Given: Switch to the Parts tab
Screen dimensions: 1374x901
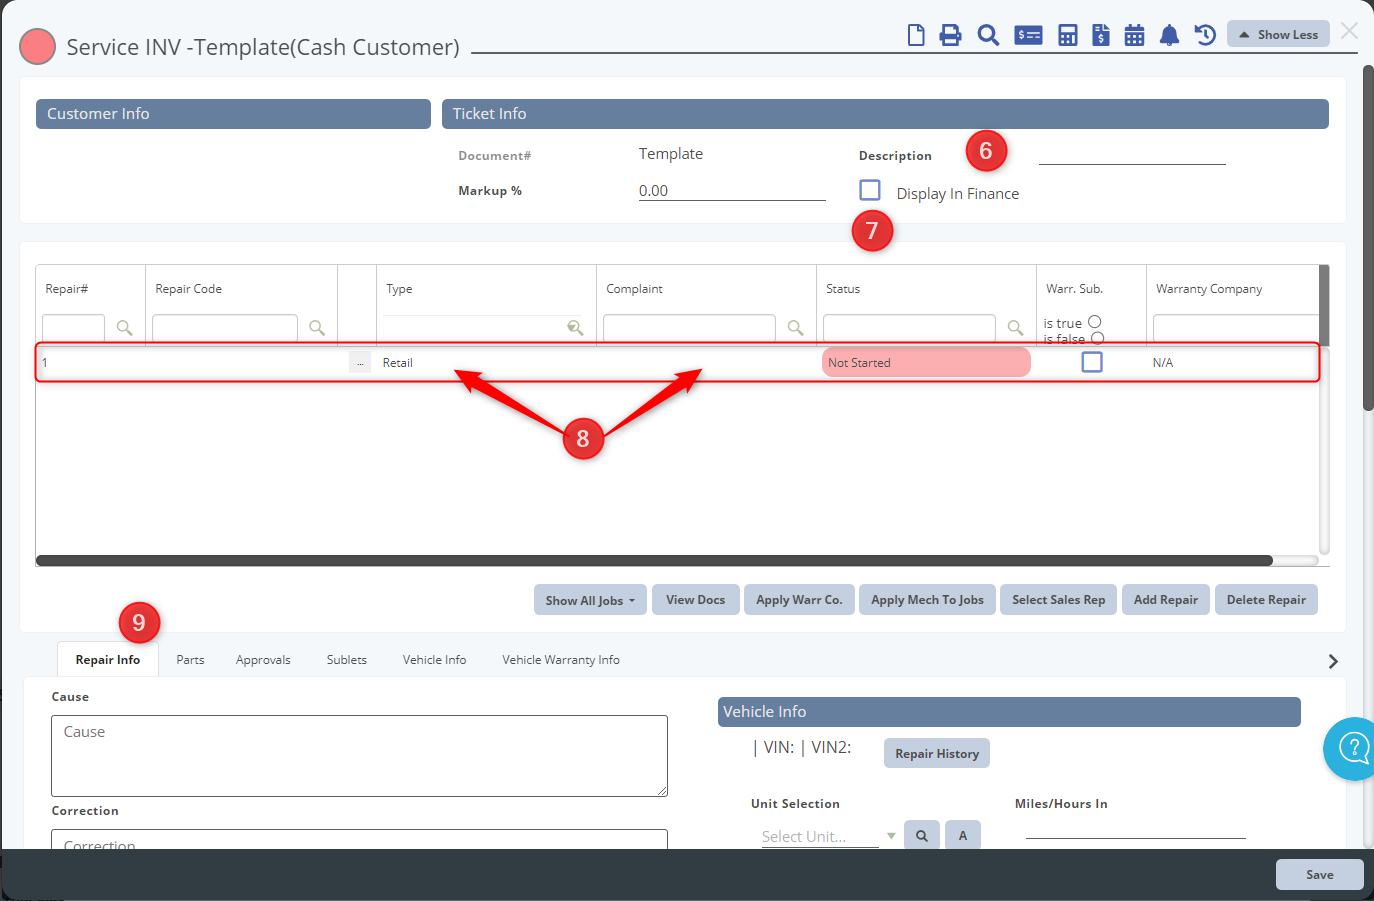Looking at the screenshot, I should 190,660.
